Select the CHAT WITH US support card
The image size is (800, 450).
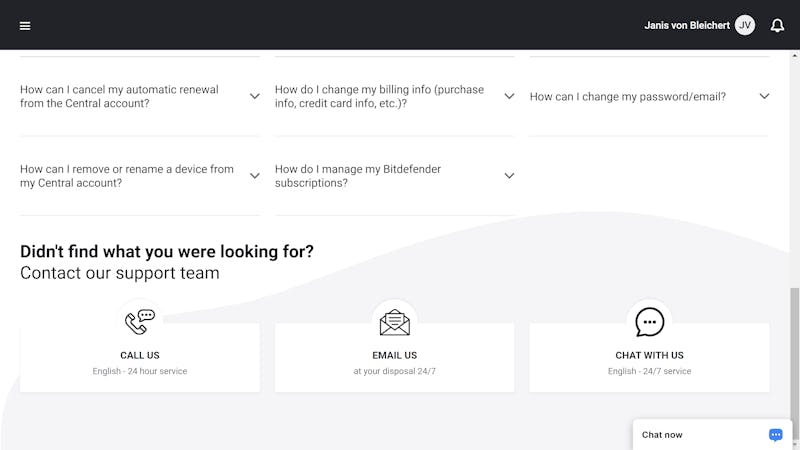tap(649, 357)
